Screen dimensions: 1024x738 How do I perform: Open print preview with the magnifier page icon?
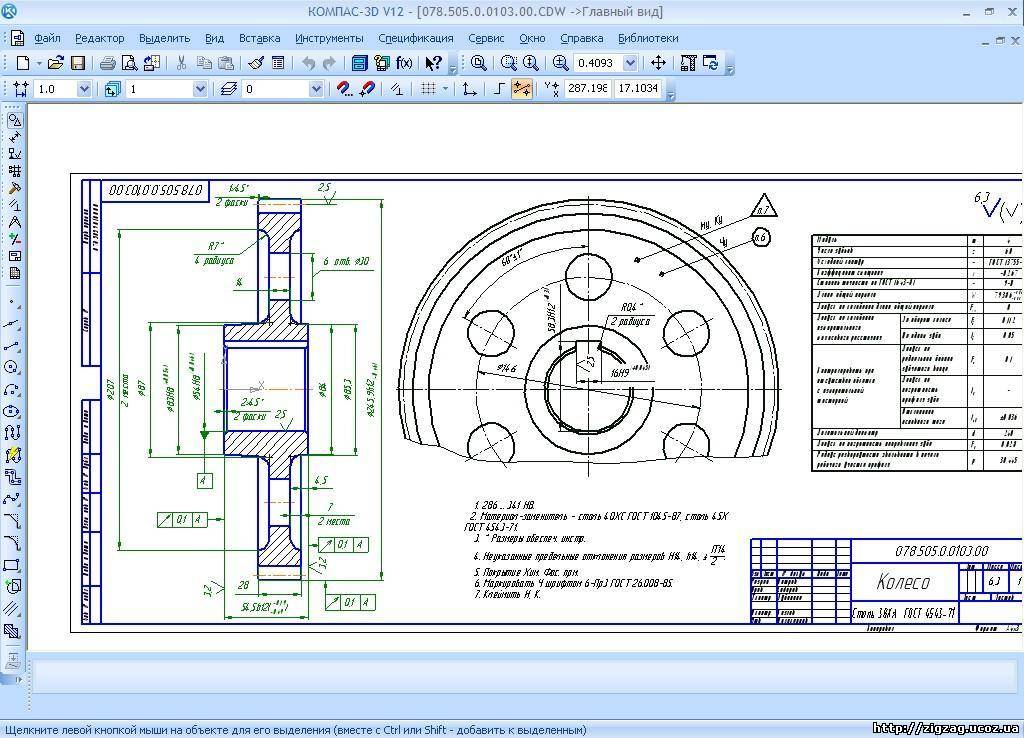click(x=129, y=63)
